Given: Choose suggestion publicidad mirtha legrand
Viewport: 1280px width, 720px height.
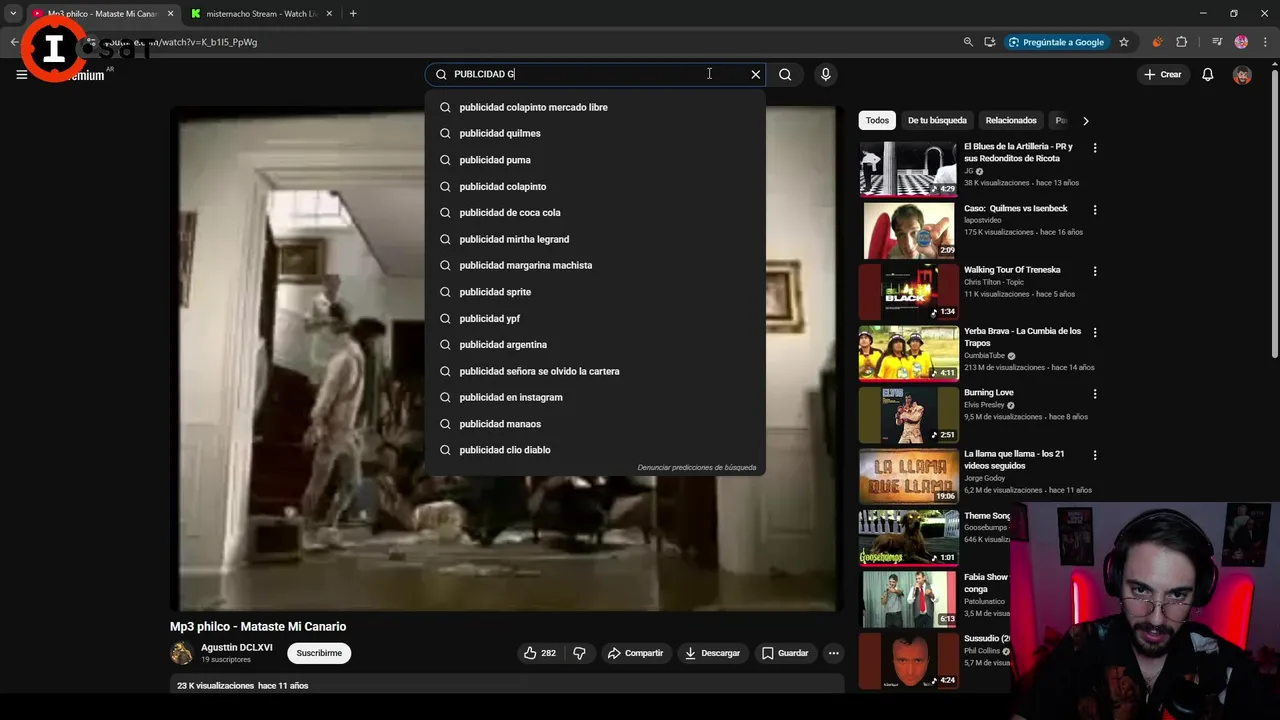Looking at the screenshot, I should (595, 239).
